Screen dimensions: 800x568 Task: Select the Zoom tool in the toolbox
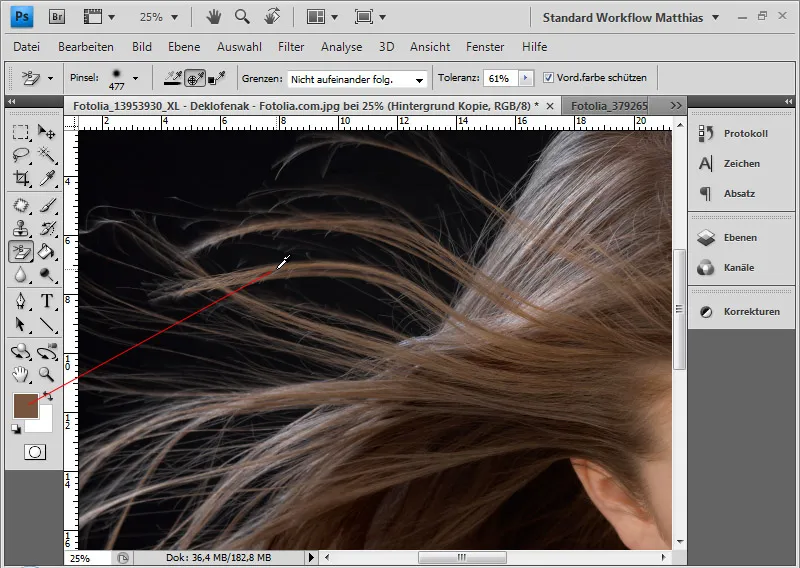pos(46,375)
